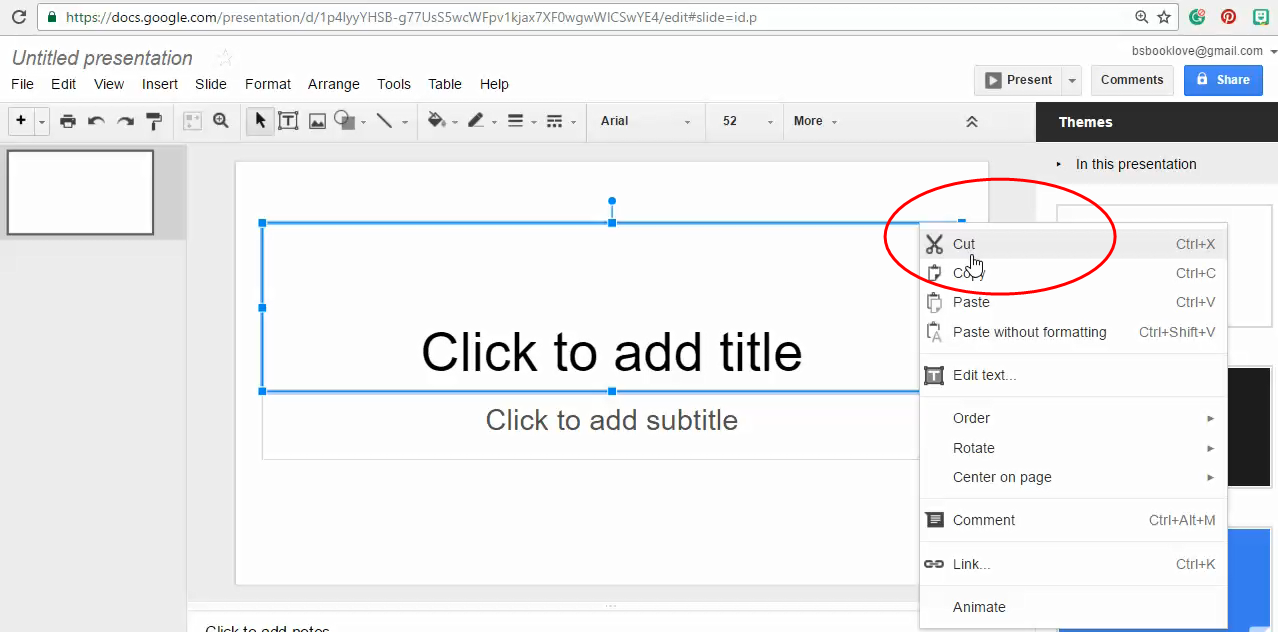Click the Zoom icon in the toolbar
The height and width of the screenshot is (632, 1278).
click(x=220, y=120)
